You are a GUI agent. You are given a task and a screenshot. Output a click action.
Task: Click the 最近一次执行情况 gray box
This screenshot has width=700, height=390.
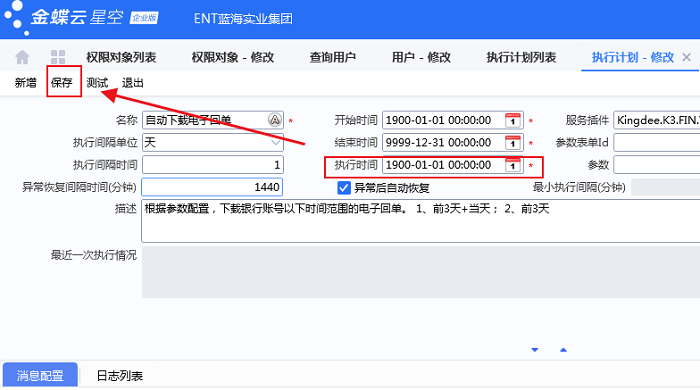coord(421,272)
